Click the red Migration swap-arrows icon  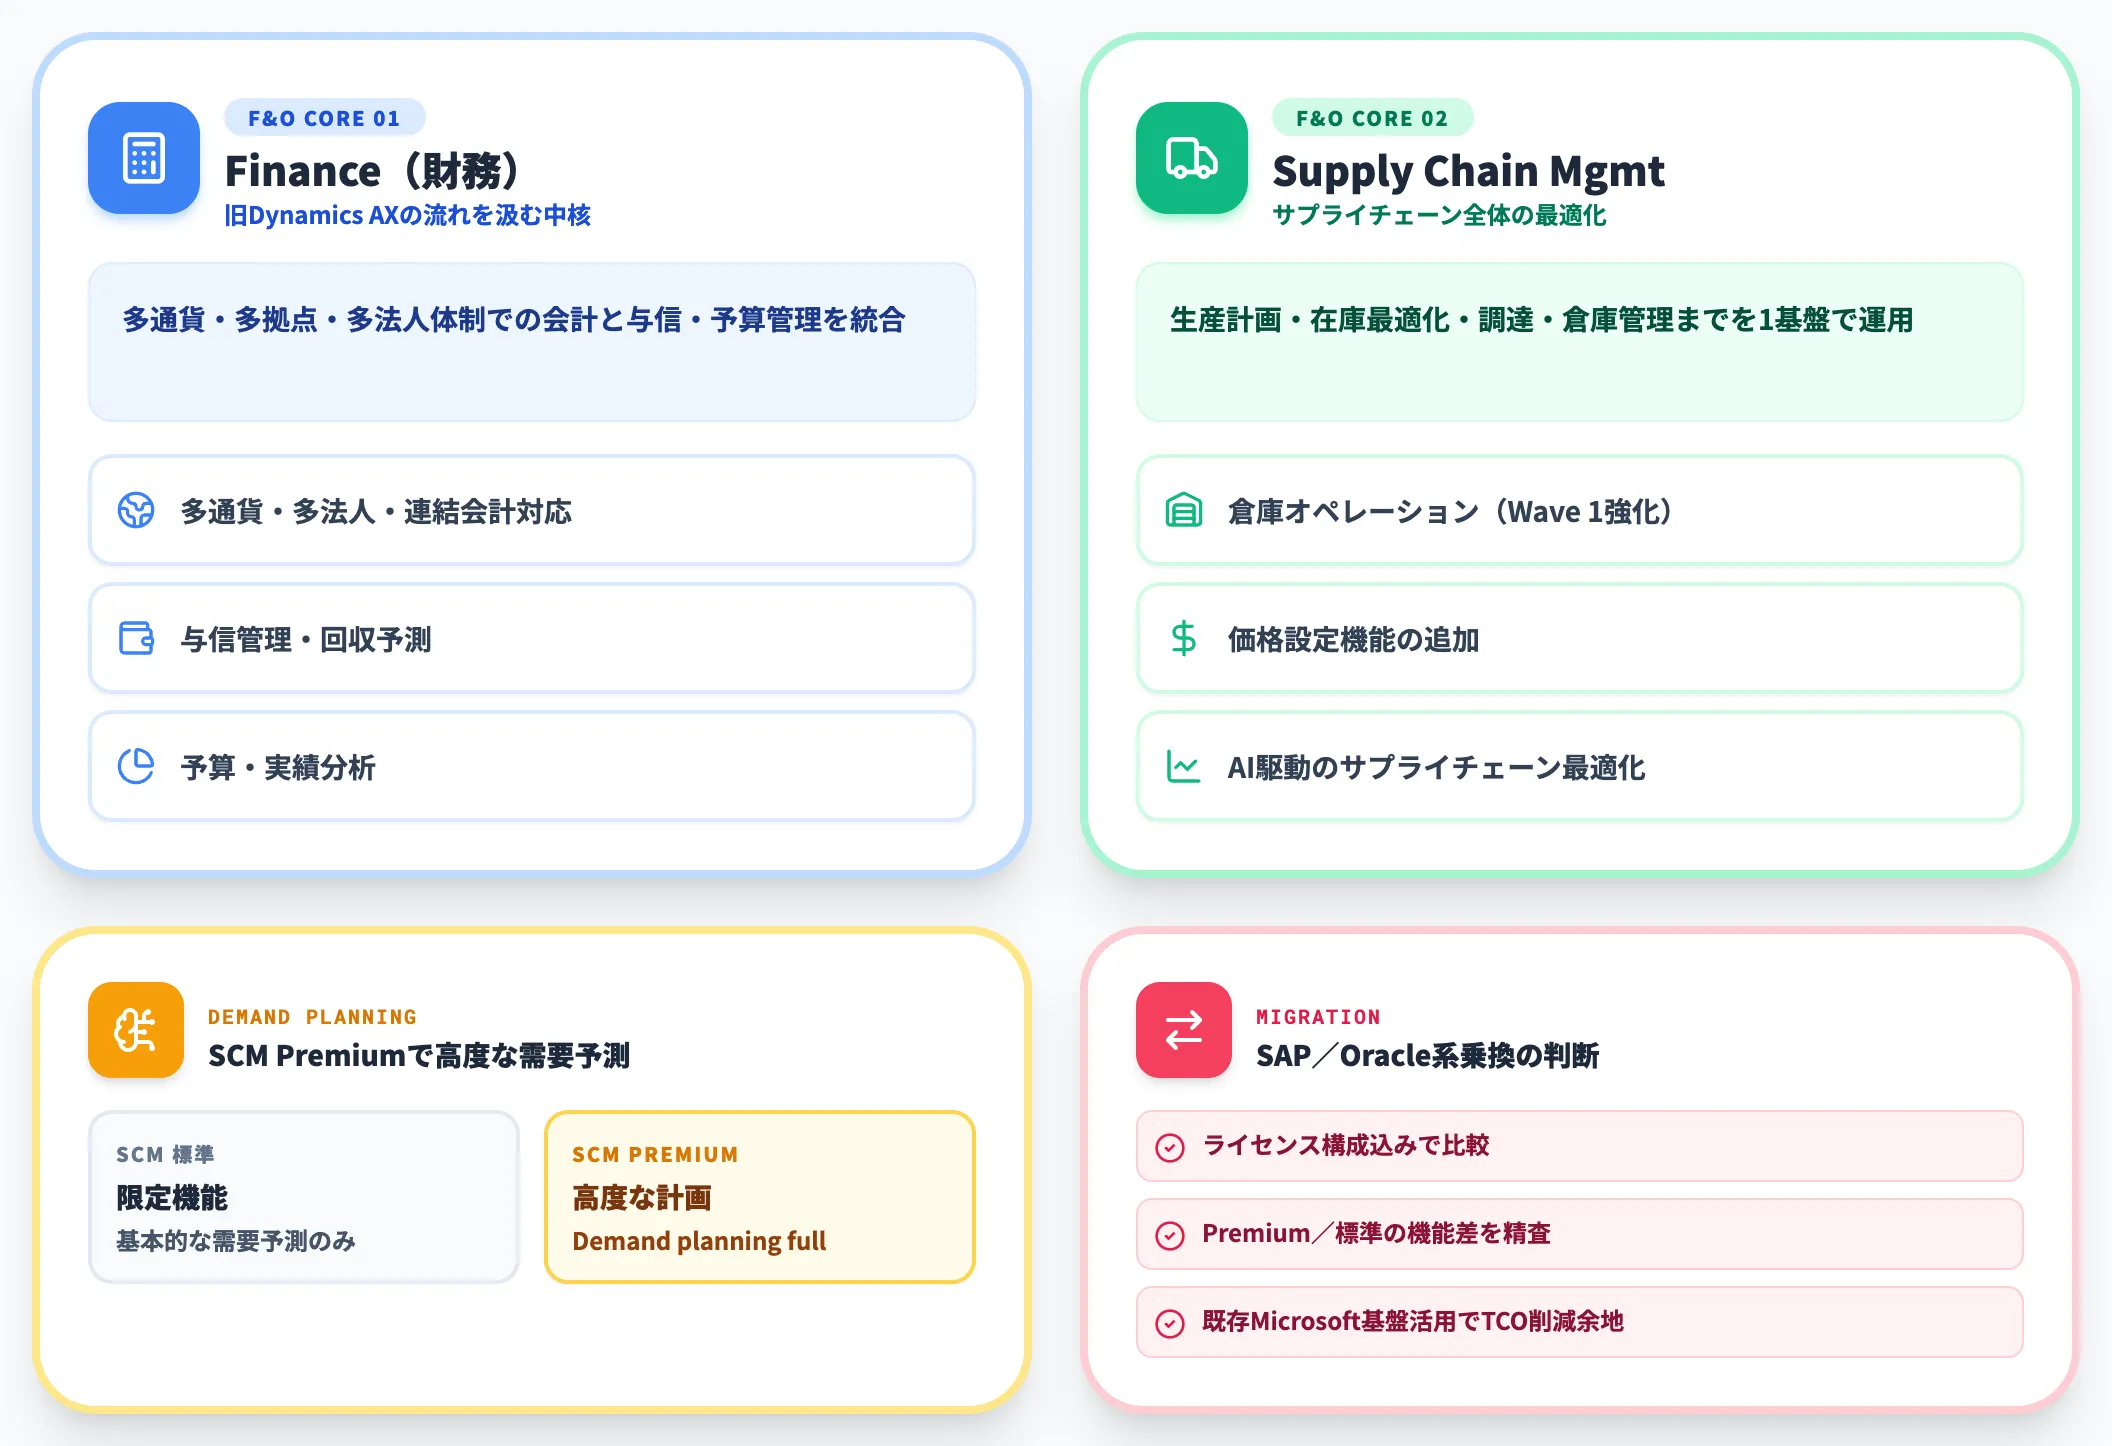tap(1184, 1030)
